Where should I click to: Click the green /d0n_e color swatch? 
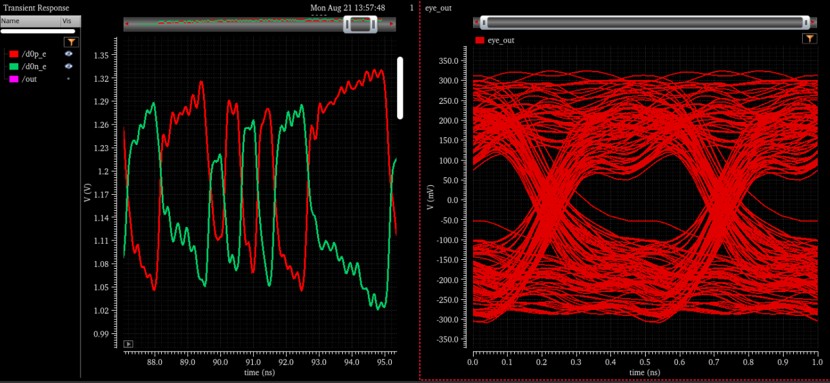[14, 66]
